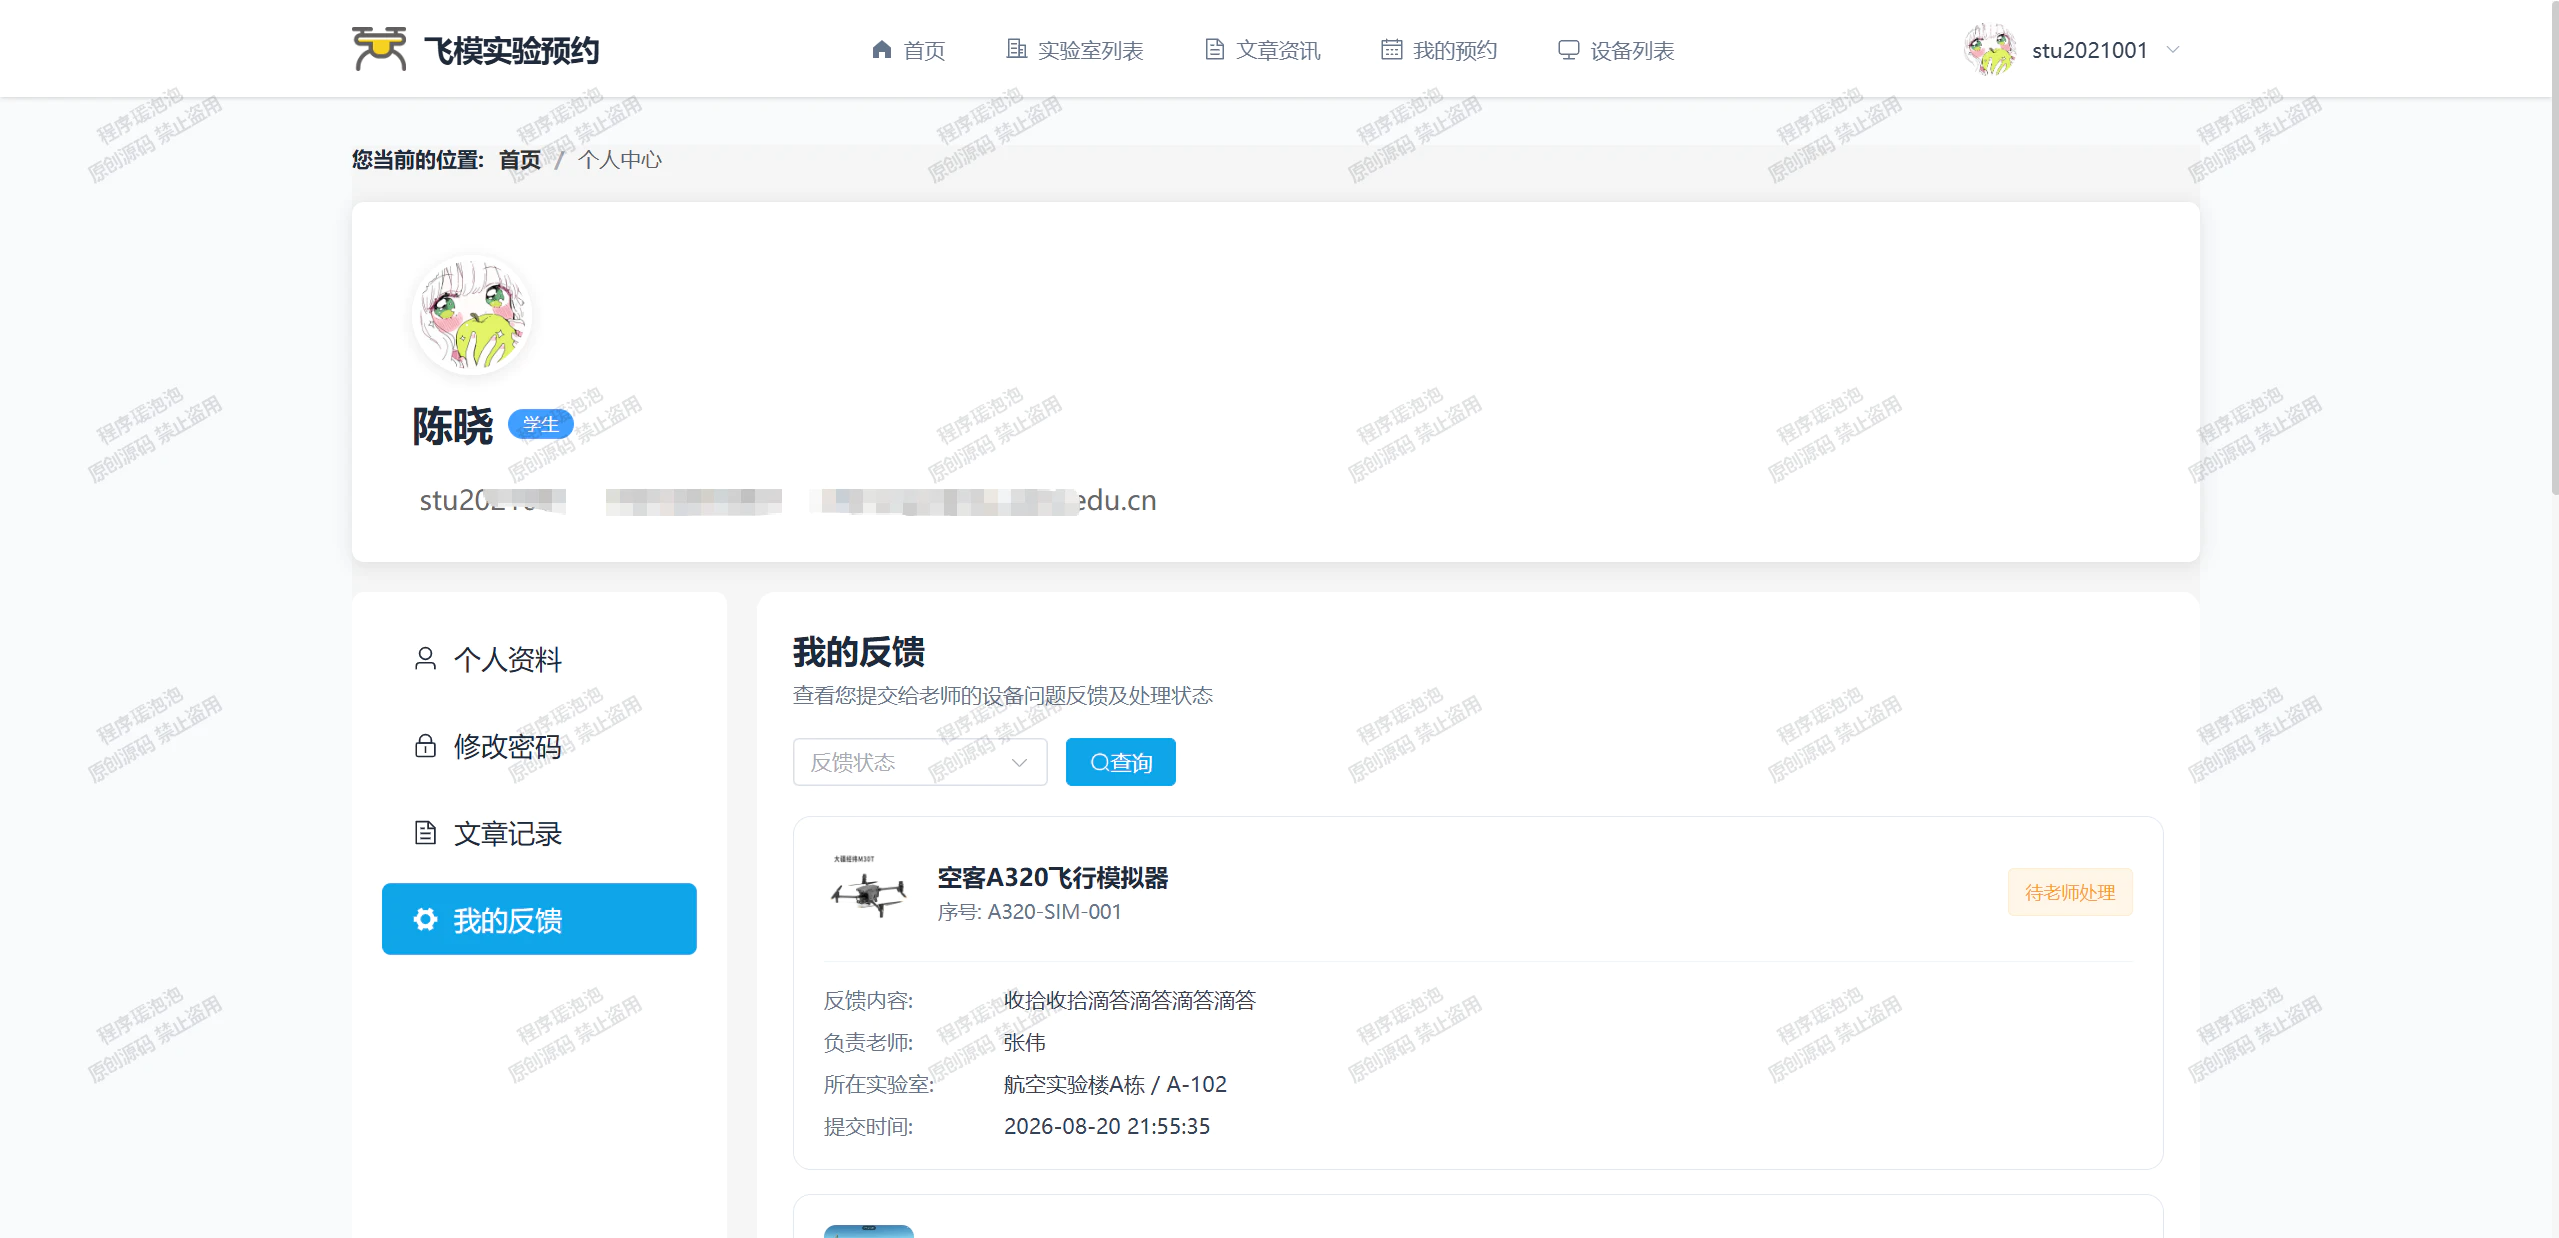Click the stu2021001 username in header
Image resolution: width=2559 pixels, height=1238 pixels.
2090,50
